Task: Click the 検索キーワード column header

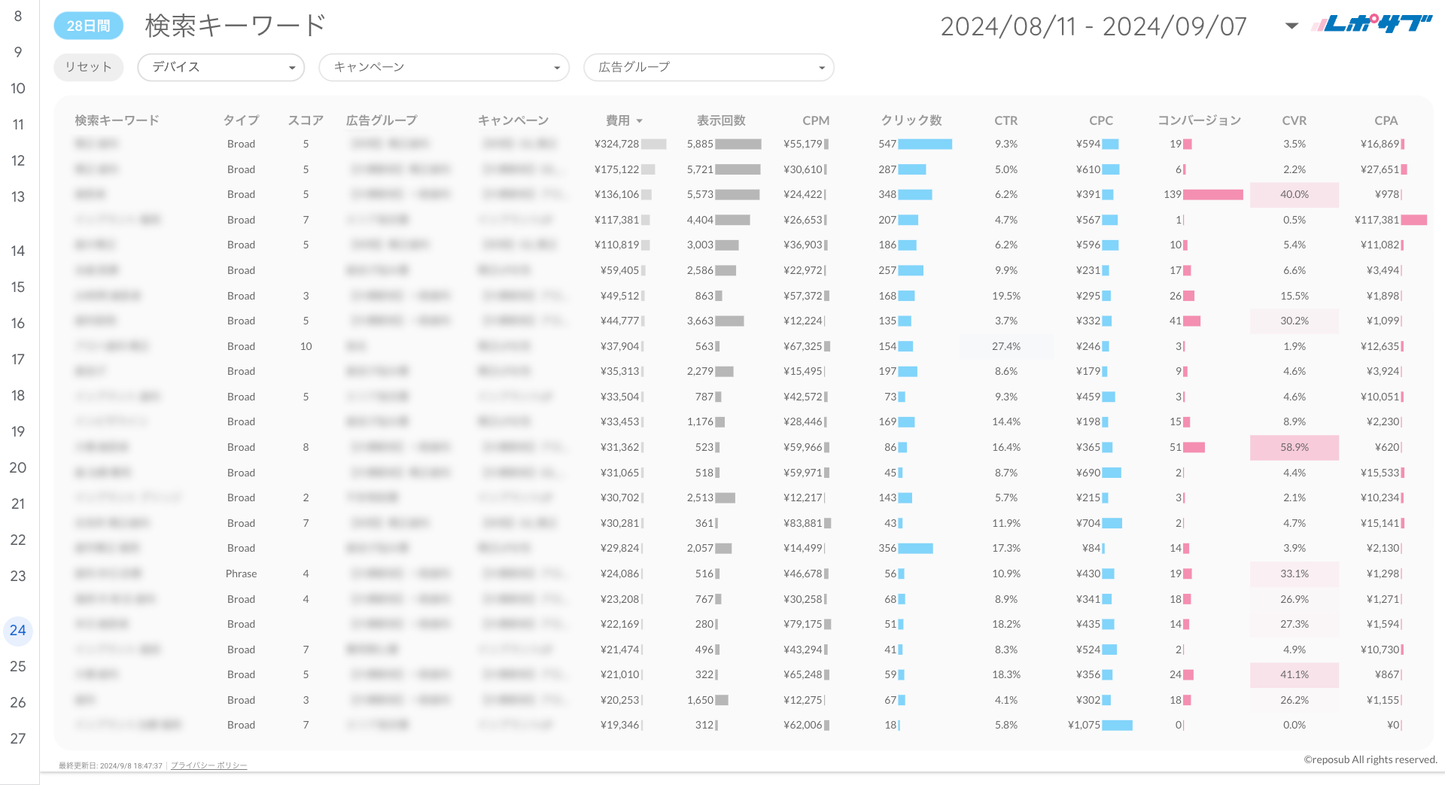Action: (117, 120)
